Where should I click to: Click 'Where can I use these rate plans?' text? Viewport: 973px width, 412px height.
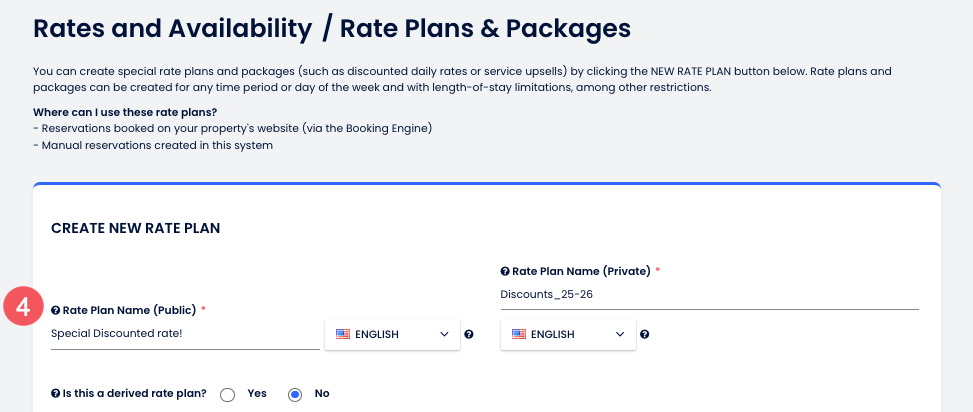[x=125, y=111]
